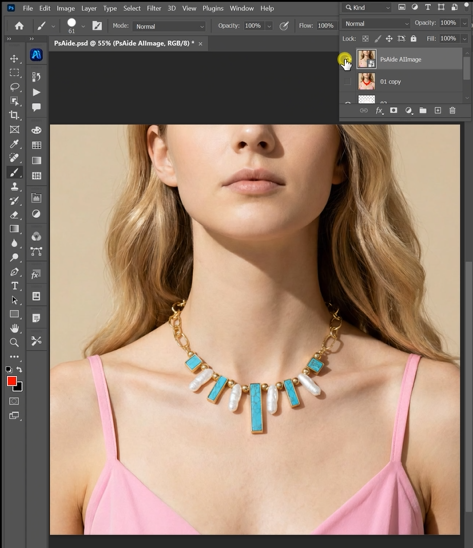Select the Zoom tool
Viewport: 473px width, 548px height.
pyautogui.click(x=14, y=342)
